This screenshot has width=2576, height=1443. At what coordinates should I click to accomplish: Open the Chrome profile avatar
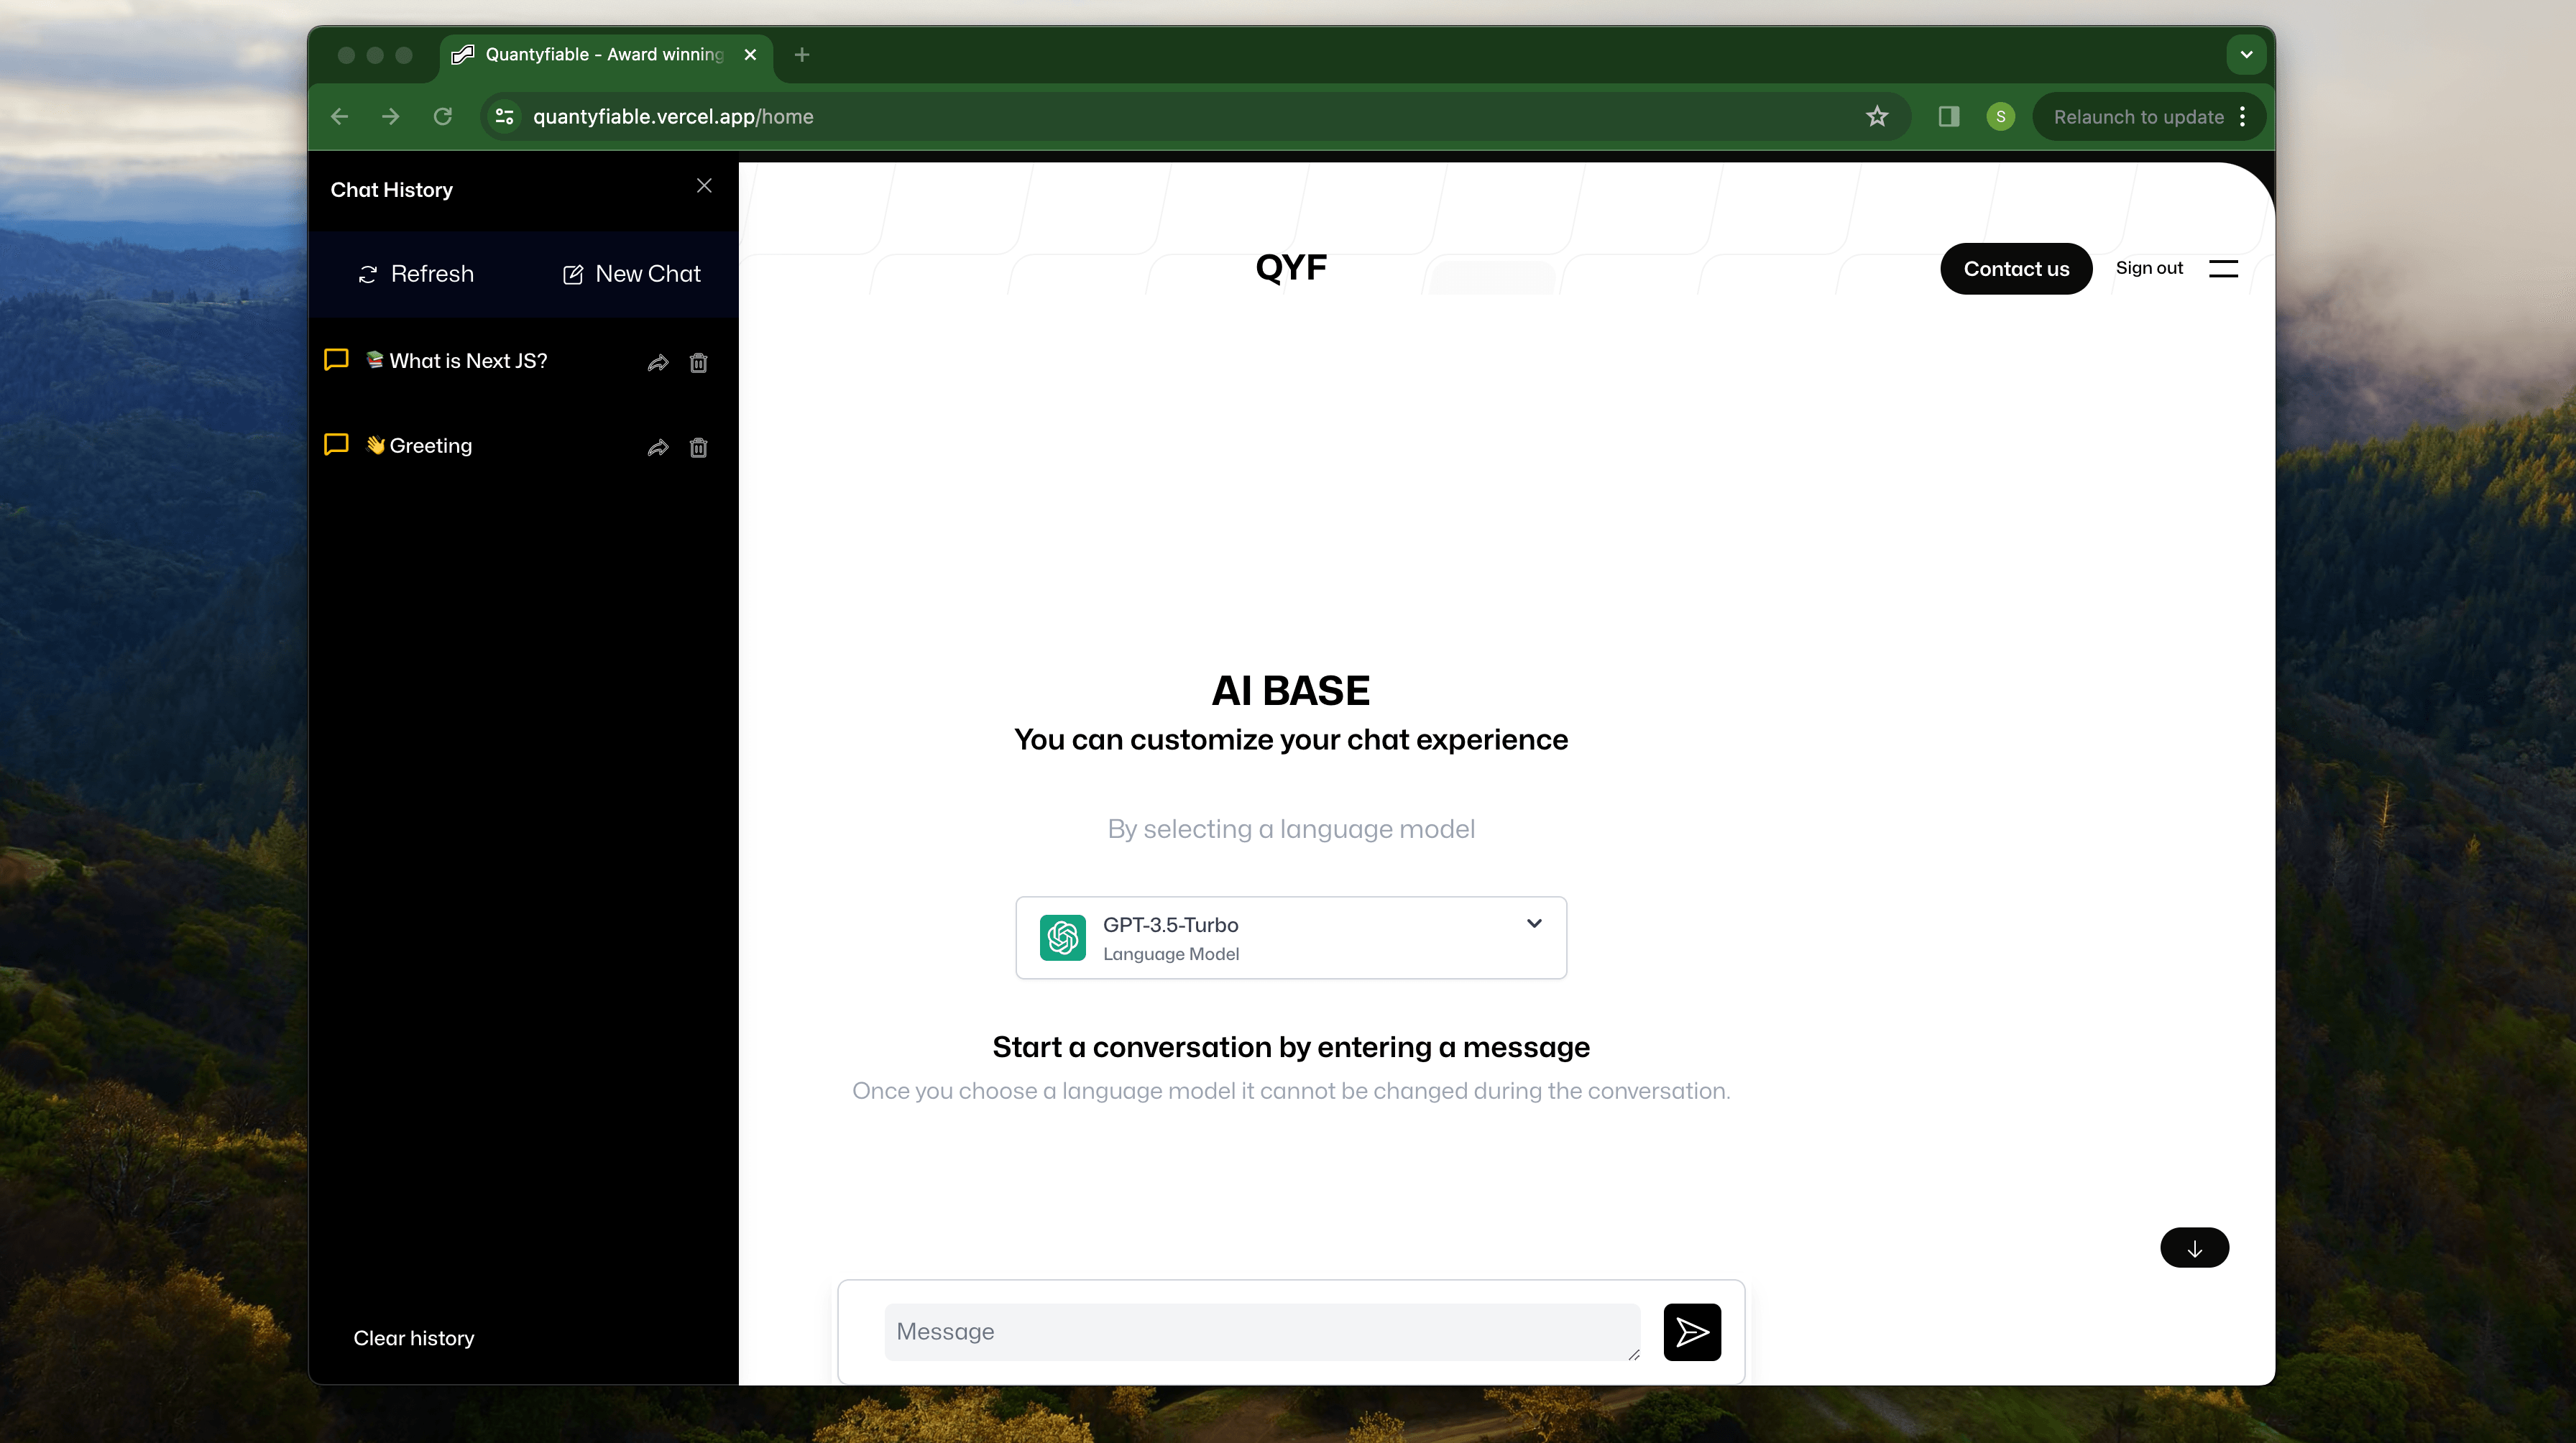2000,117
